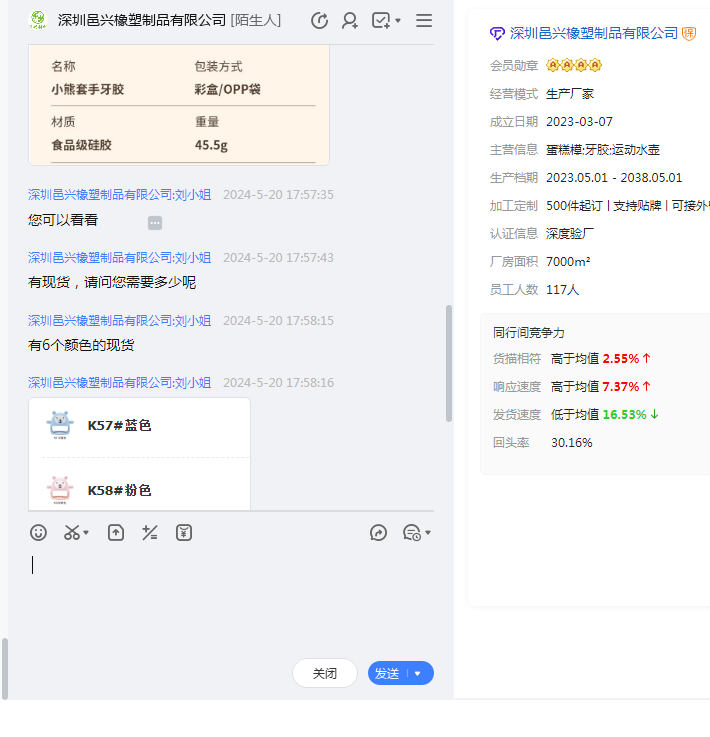This screenshot has width=710, height=737.
Task: Click the chat history clock-bubble icon
Action: 411,533
